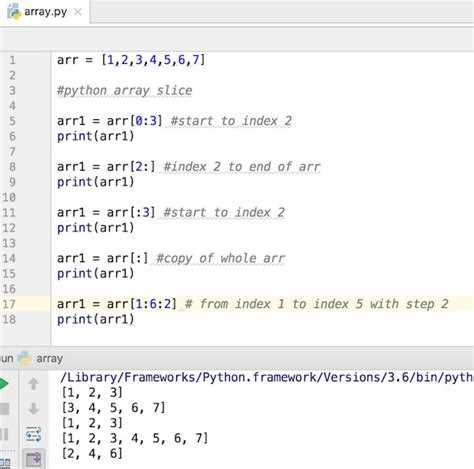This screenshot has width=474, height=469.
Task: Click line number 17 in the gutter
Action: point(9,304)
